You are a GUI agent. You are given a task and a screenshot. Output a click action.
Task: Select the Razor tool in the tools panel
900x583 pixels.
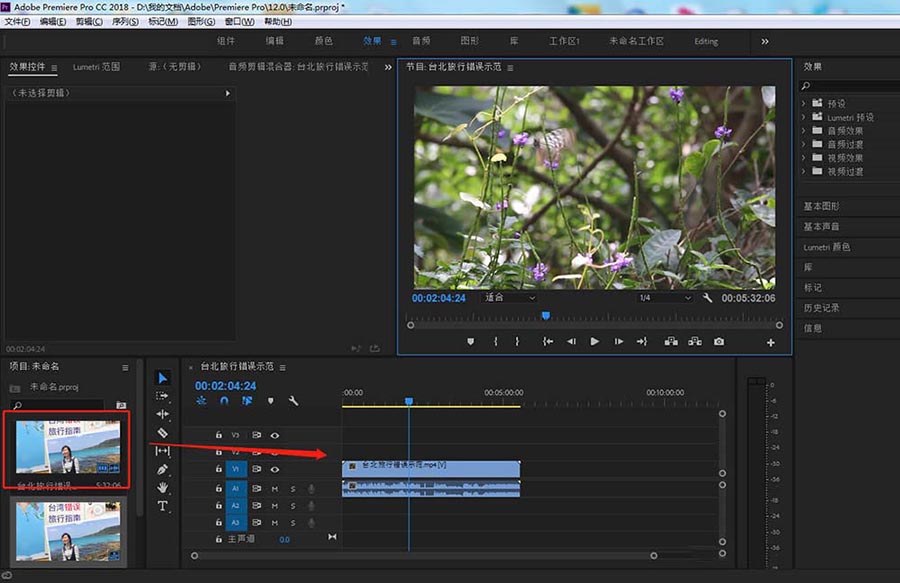(x=163, y=433)
